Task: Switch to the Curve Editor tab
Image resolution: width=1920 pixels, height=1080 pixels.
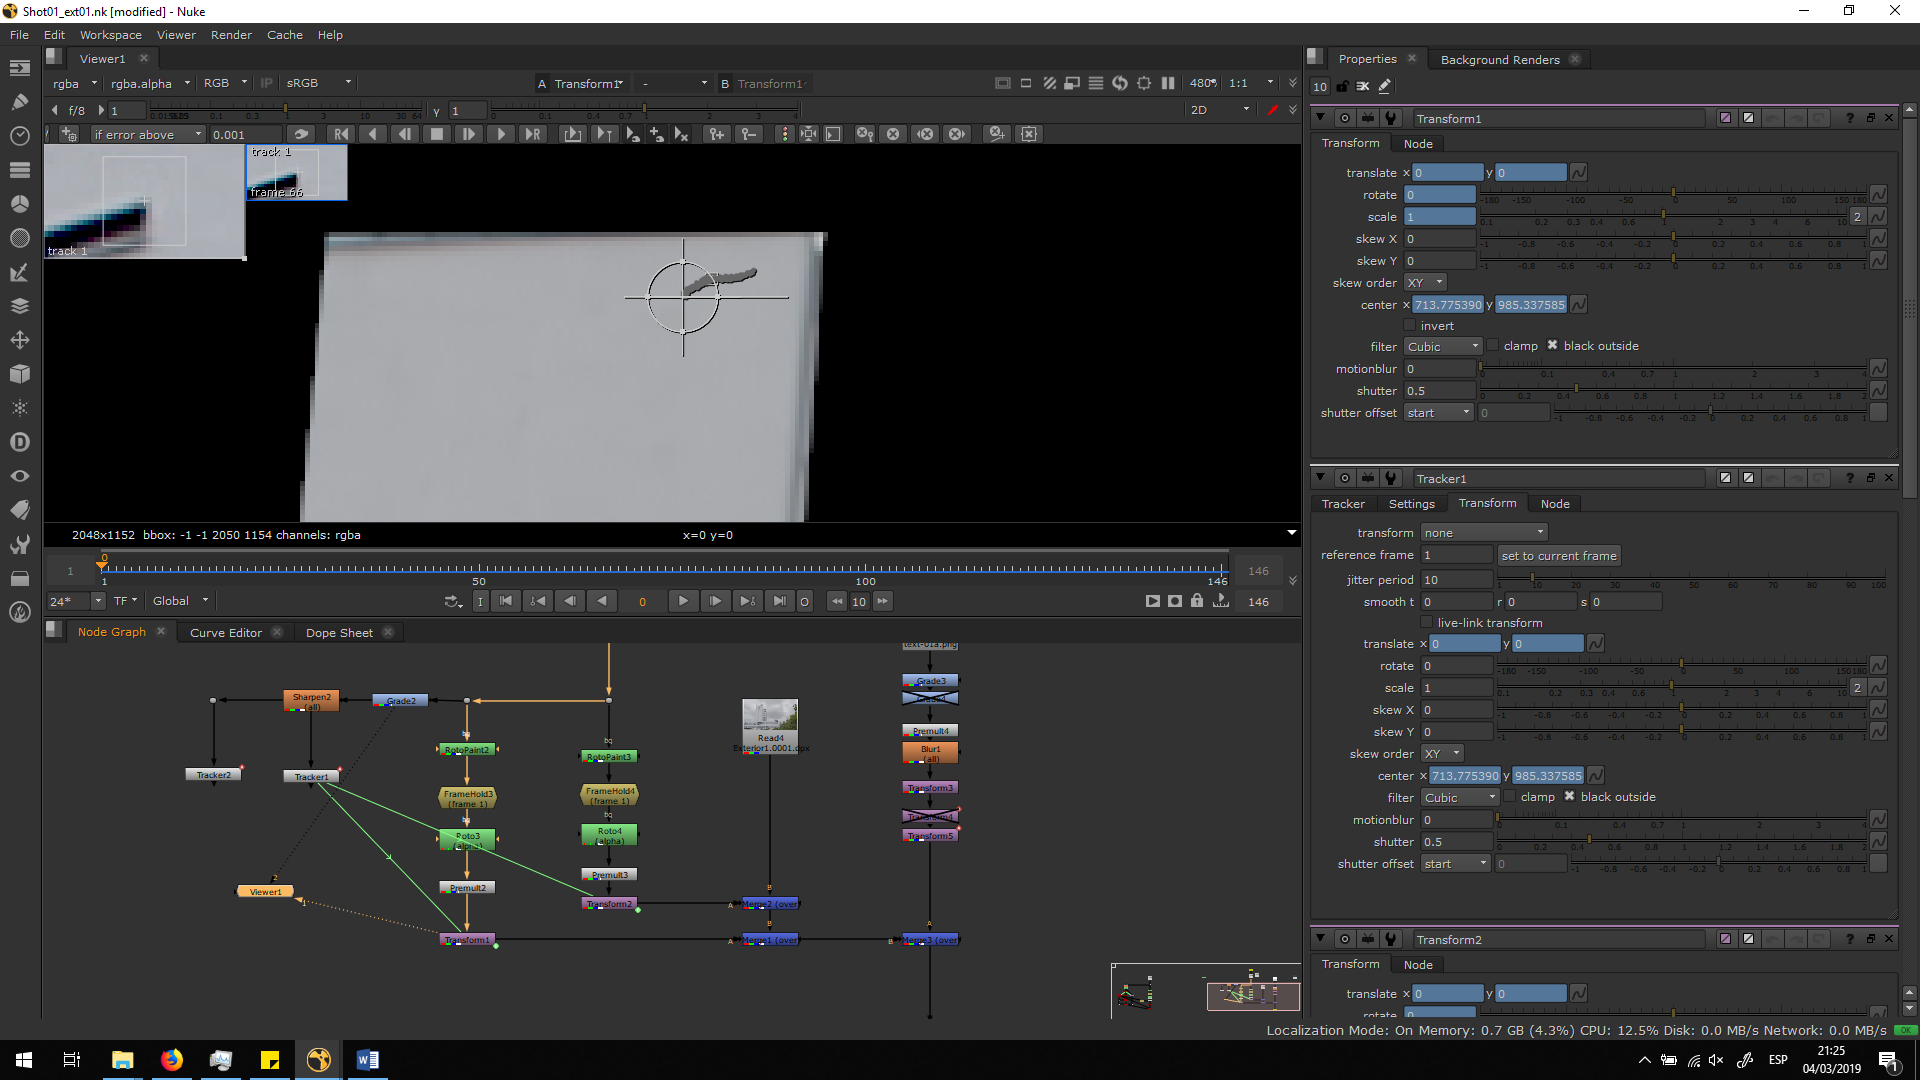Action: pos(226,633)
